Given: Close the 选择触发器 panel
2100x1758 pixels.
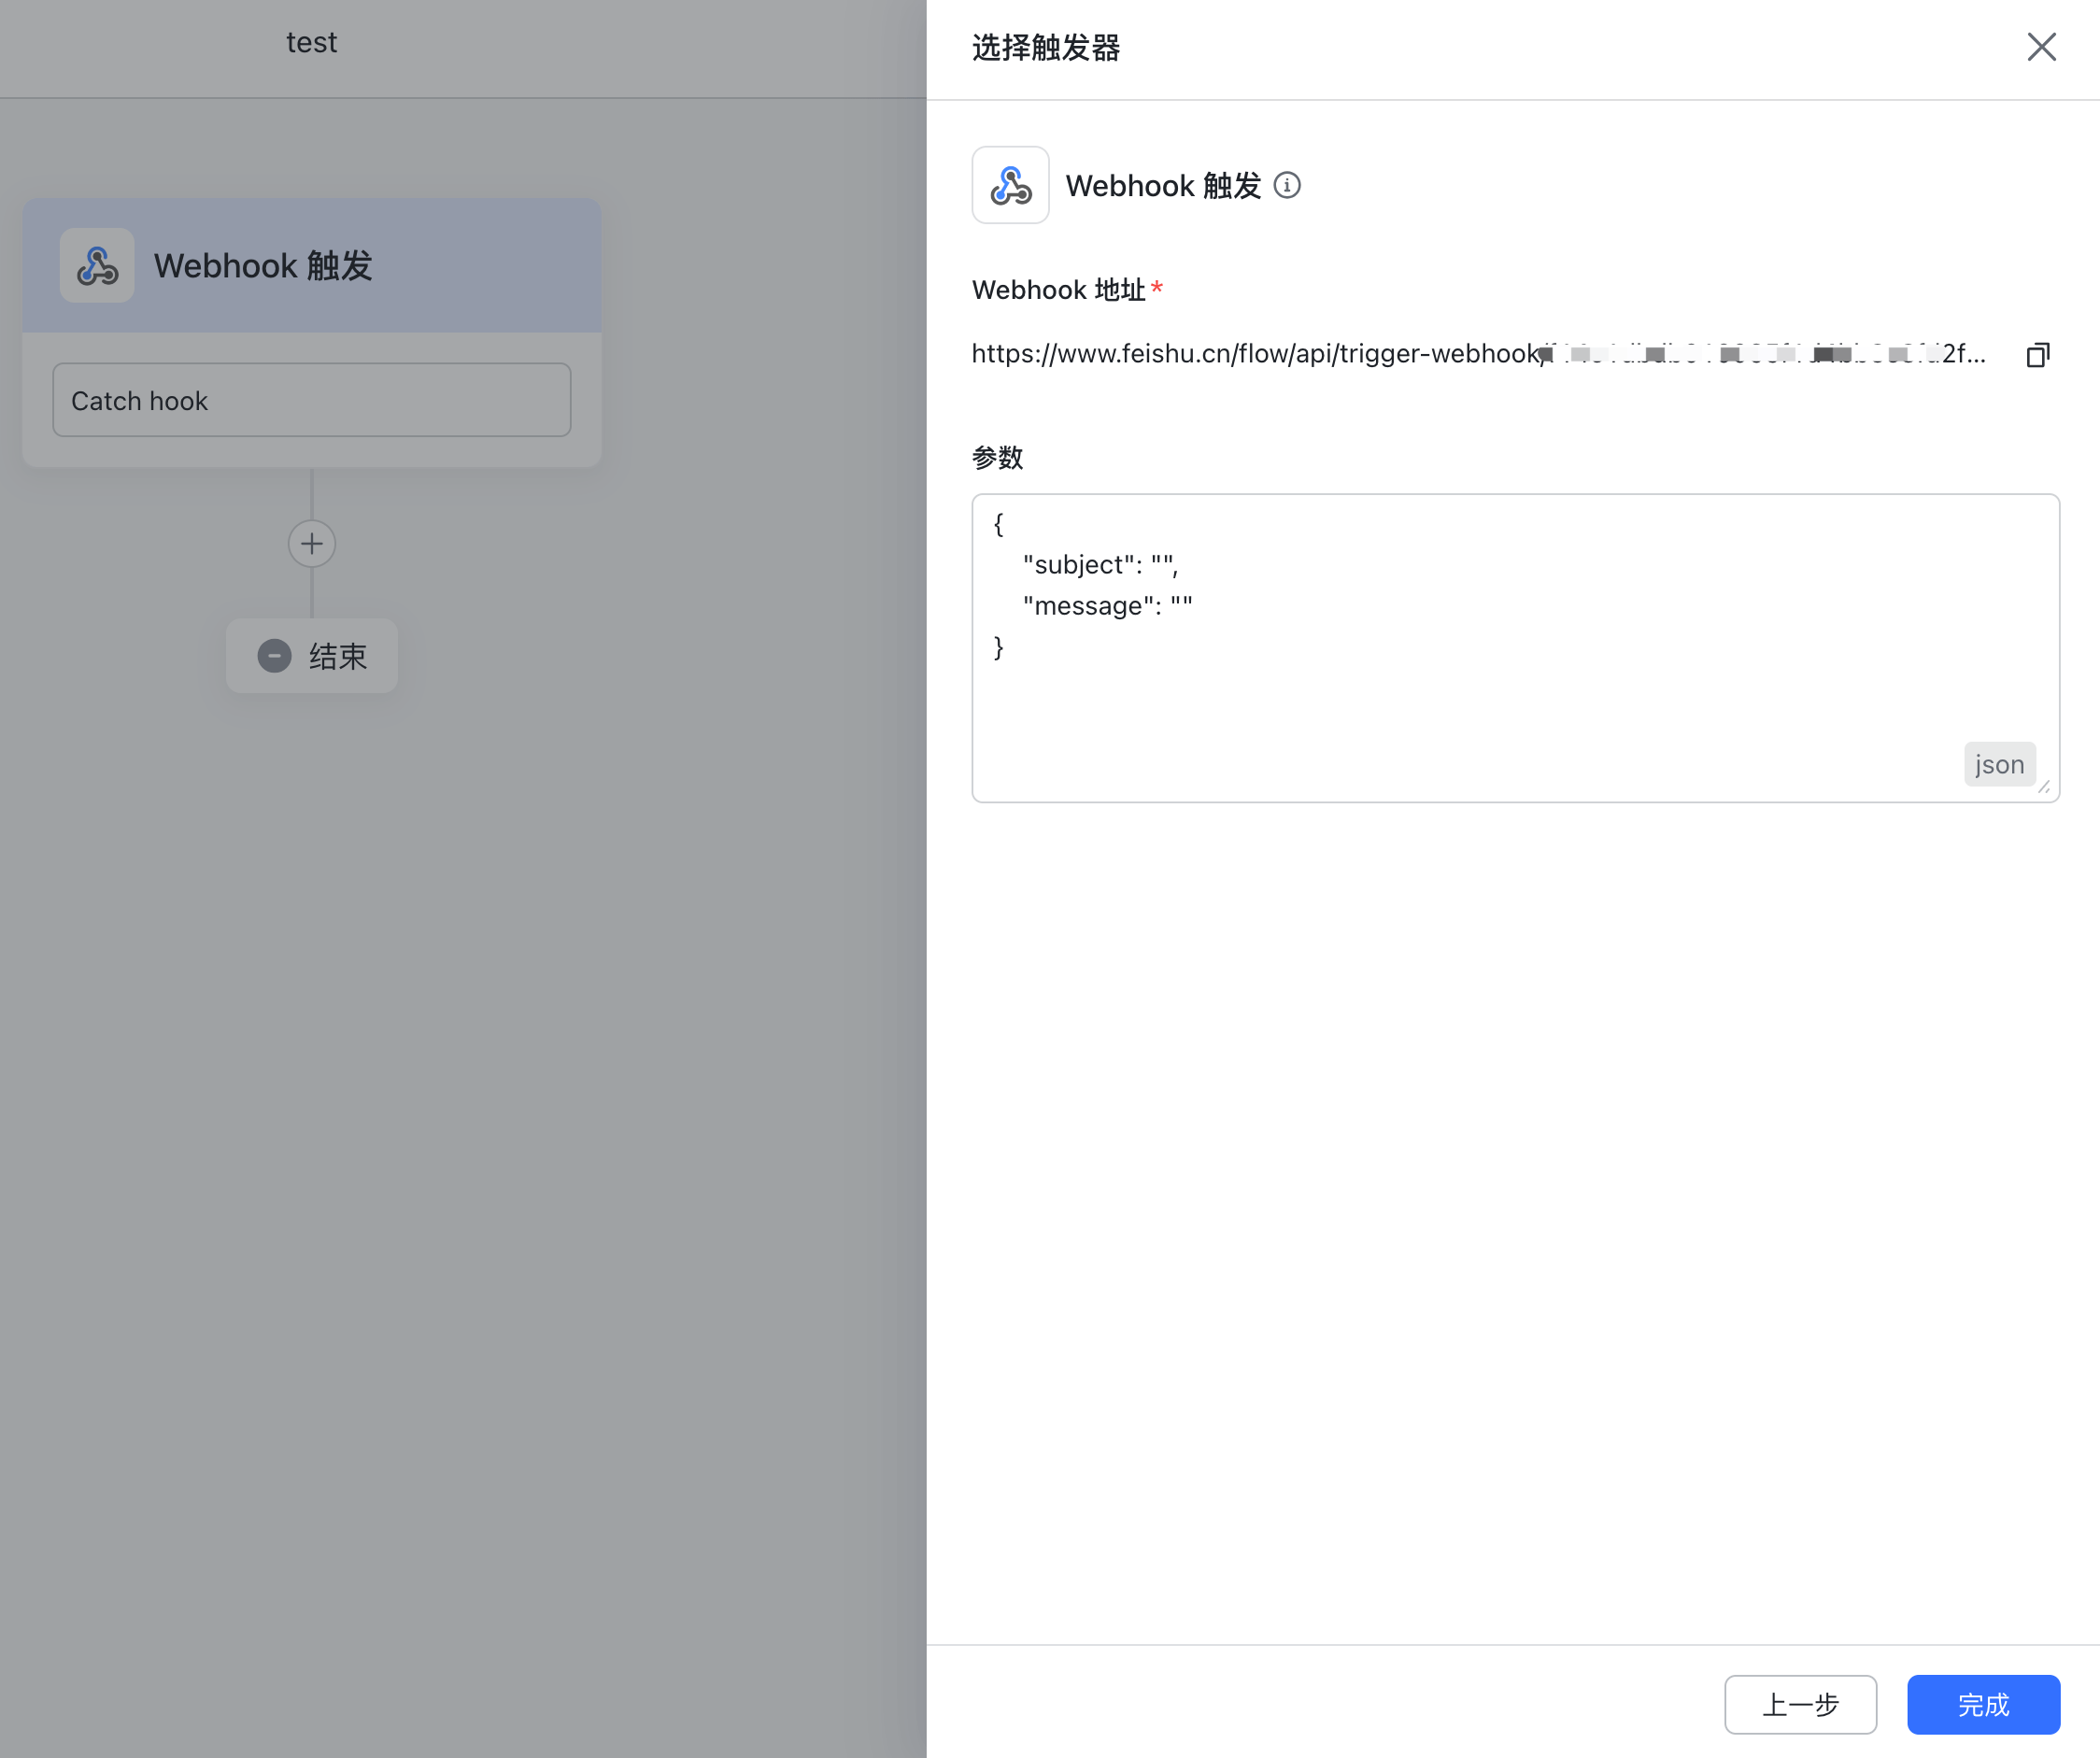Looking at the screenshot, I should [x=2041, y=46].
